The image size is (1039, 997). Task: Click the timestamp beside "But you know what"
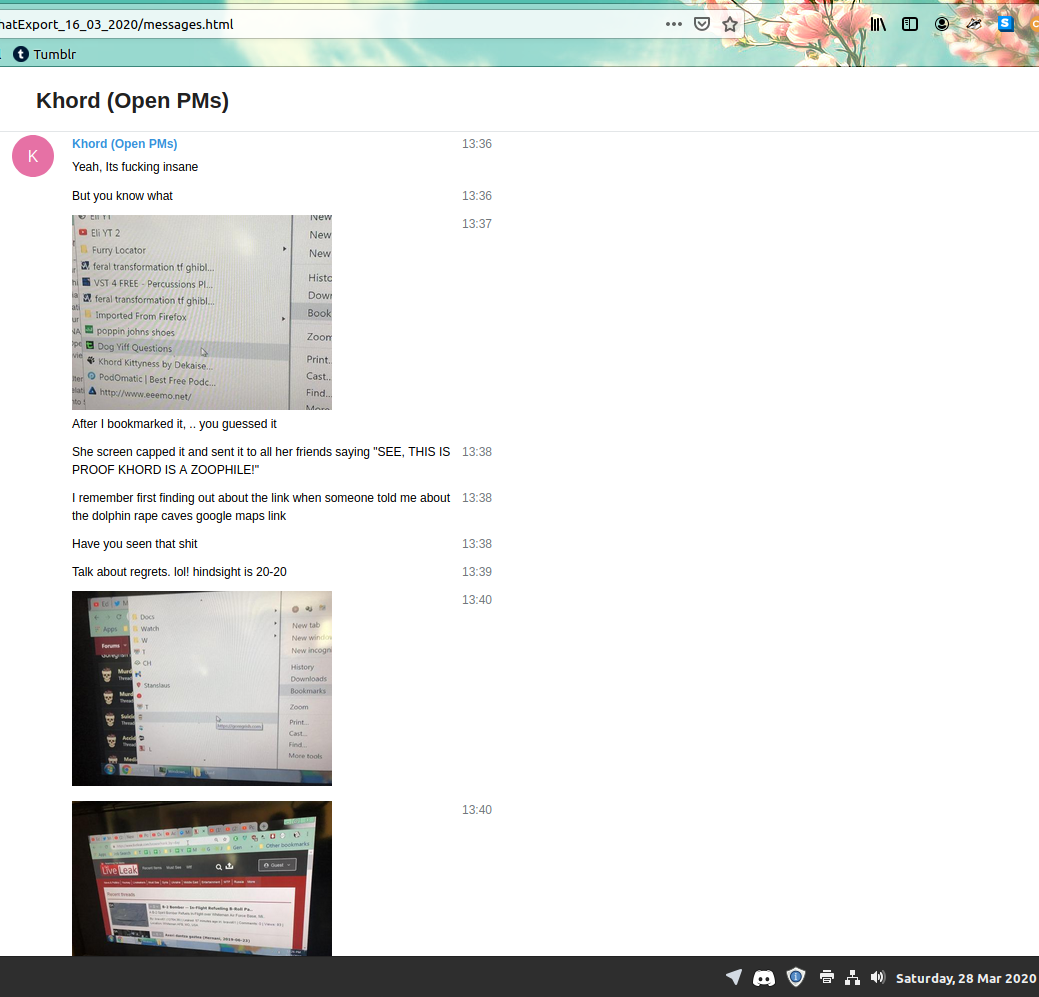pyautogui.click(x=477, y=196)
